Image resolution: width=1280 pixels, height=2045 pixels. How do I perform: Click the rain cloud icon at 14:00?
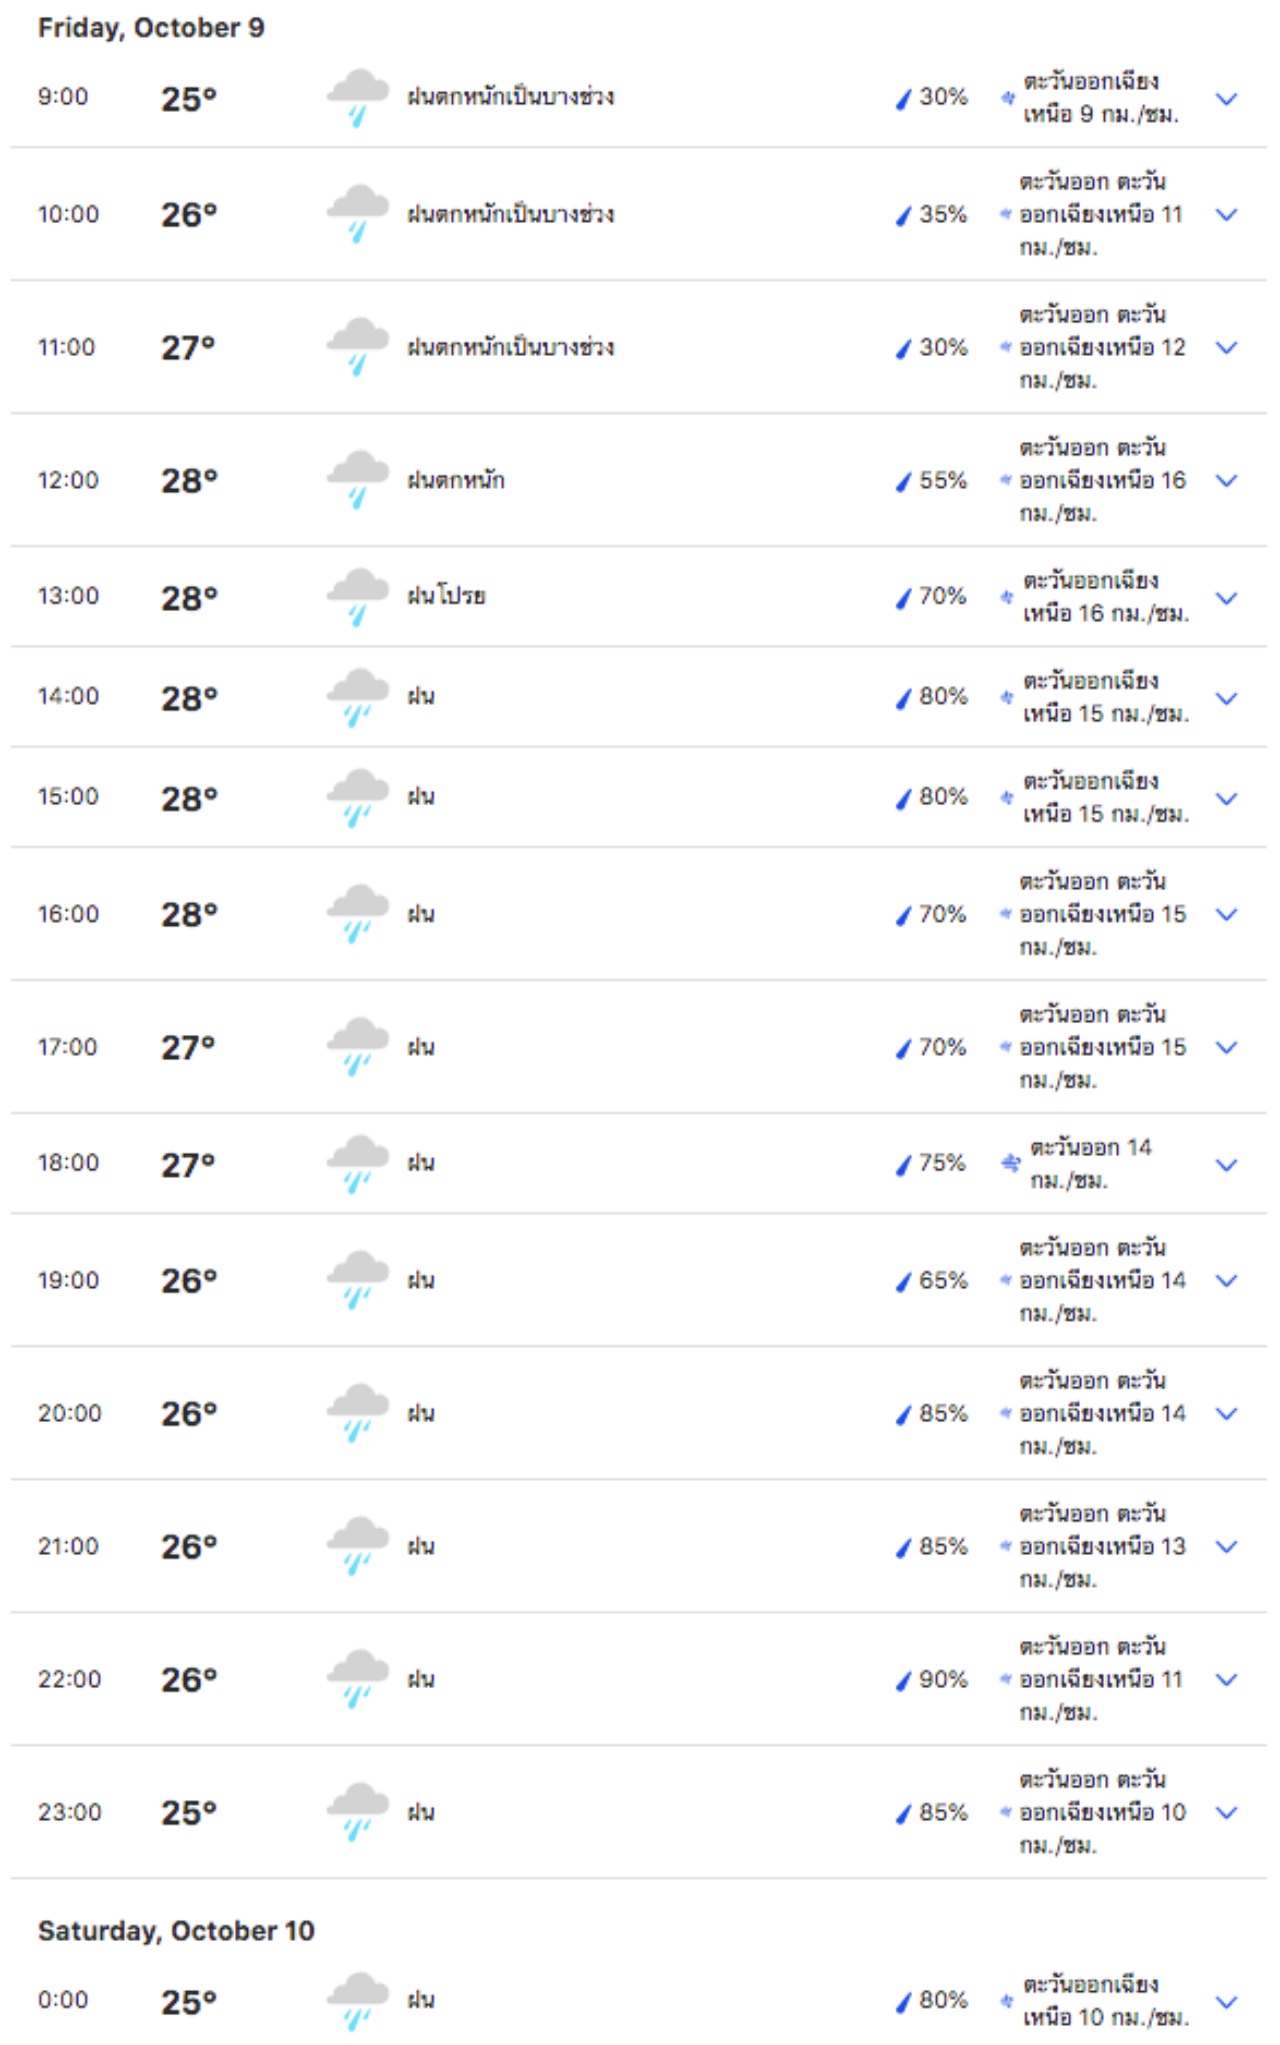coord(357,697)
